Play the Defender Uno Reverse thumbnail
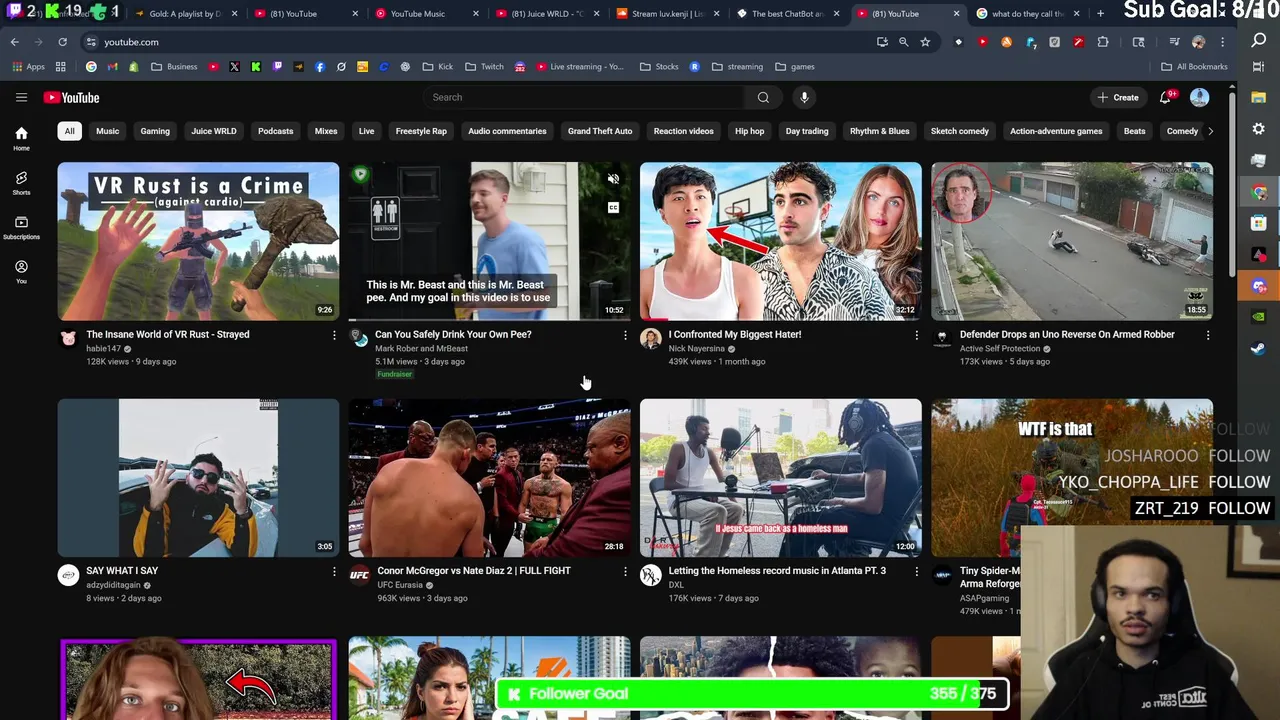This screenshot has width=1280, height=720. coord(1072,241)
